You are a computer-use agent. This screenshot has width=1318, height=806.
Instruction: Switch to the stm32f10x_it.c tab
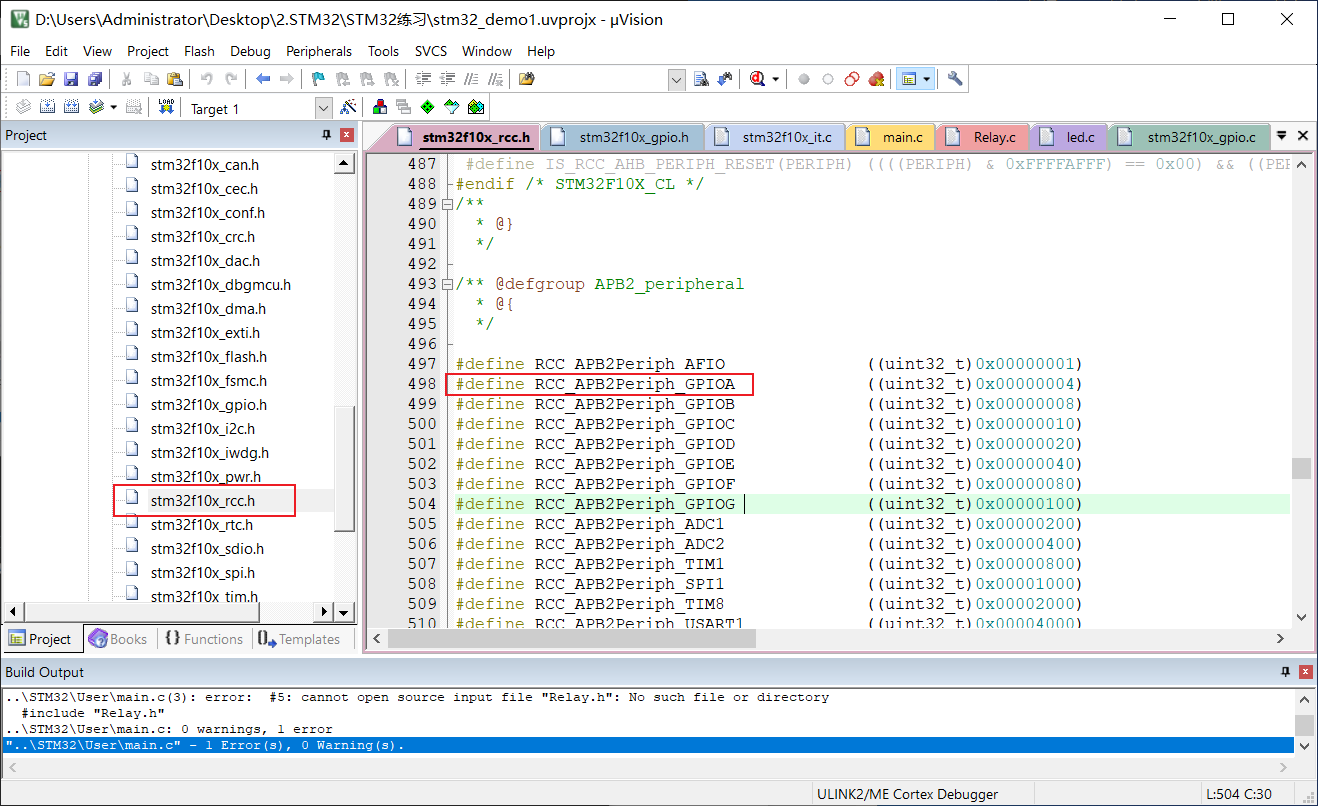tap(775, 137)
